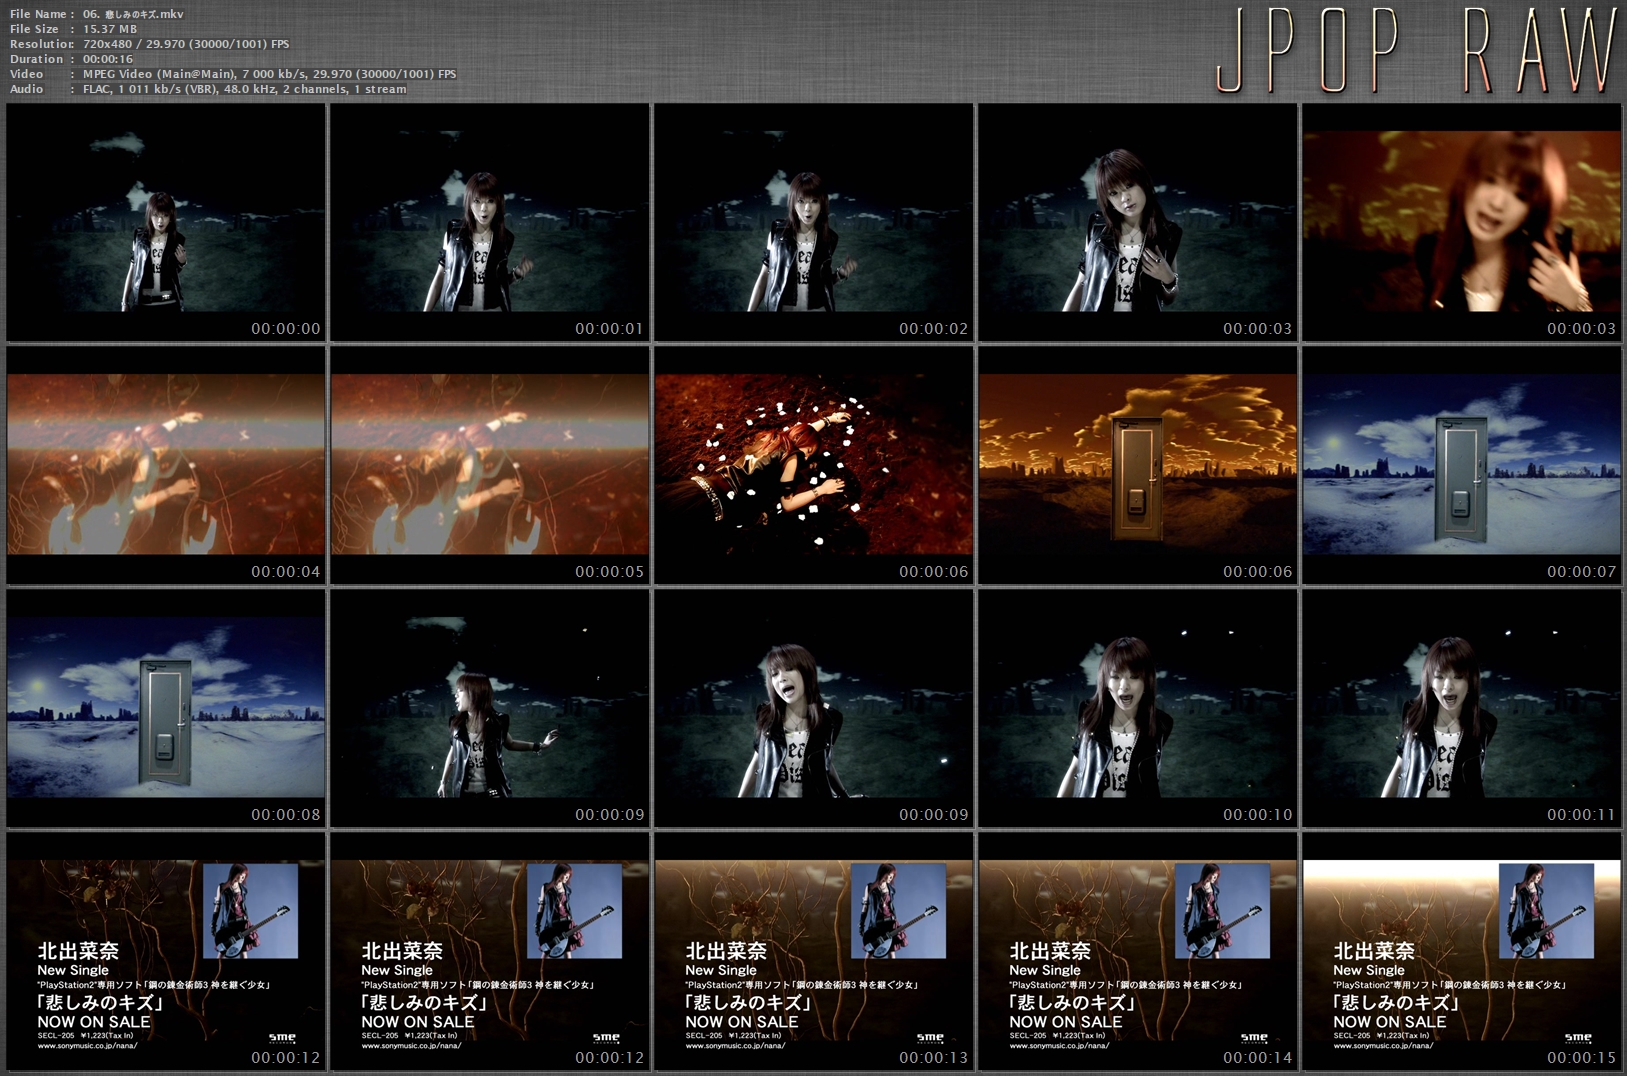Open the bright-topped frame stamped 00:00:15
The height and width of the screenshot is (1076, 1627).
point(1462,951)
